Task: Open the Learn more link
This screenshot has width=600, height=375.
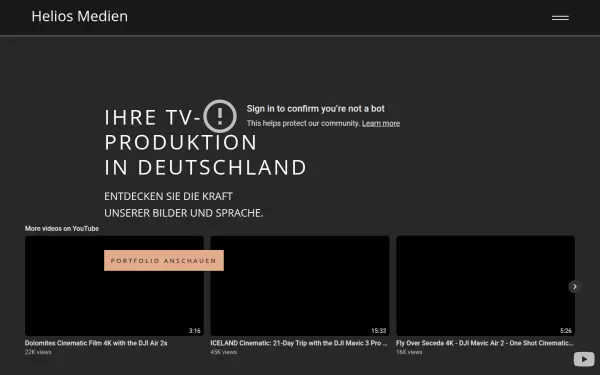Action: tap(381, 123)
